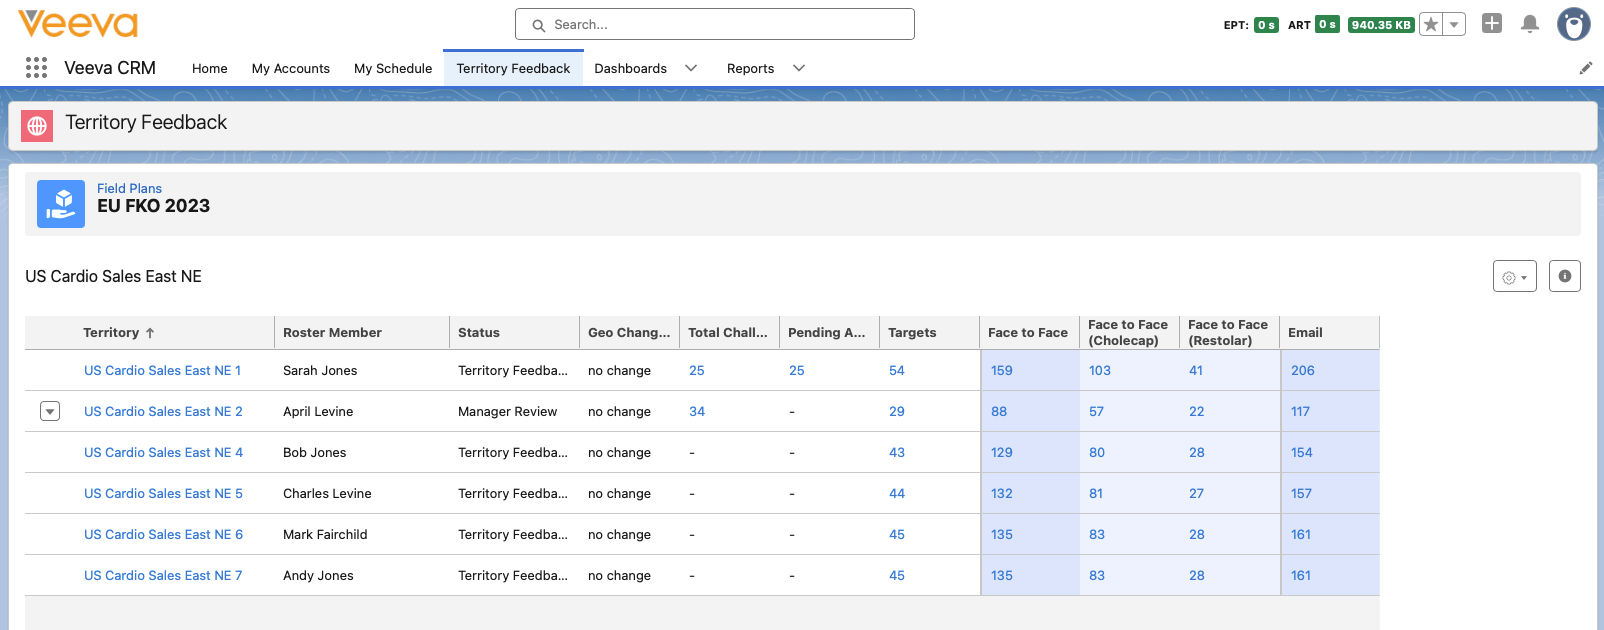Click Email value 206
This screenshot has width=1604, height=630.
1303,370
